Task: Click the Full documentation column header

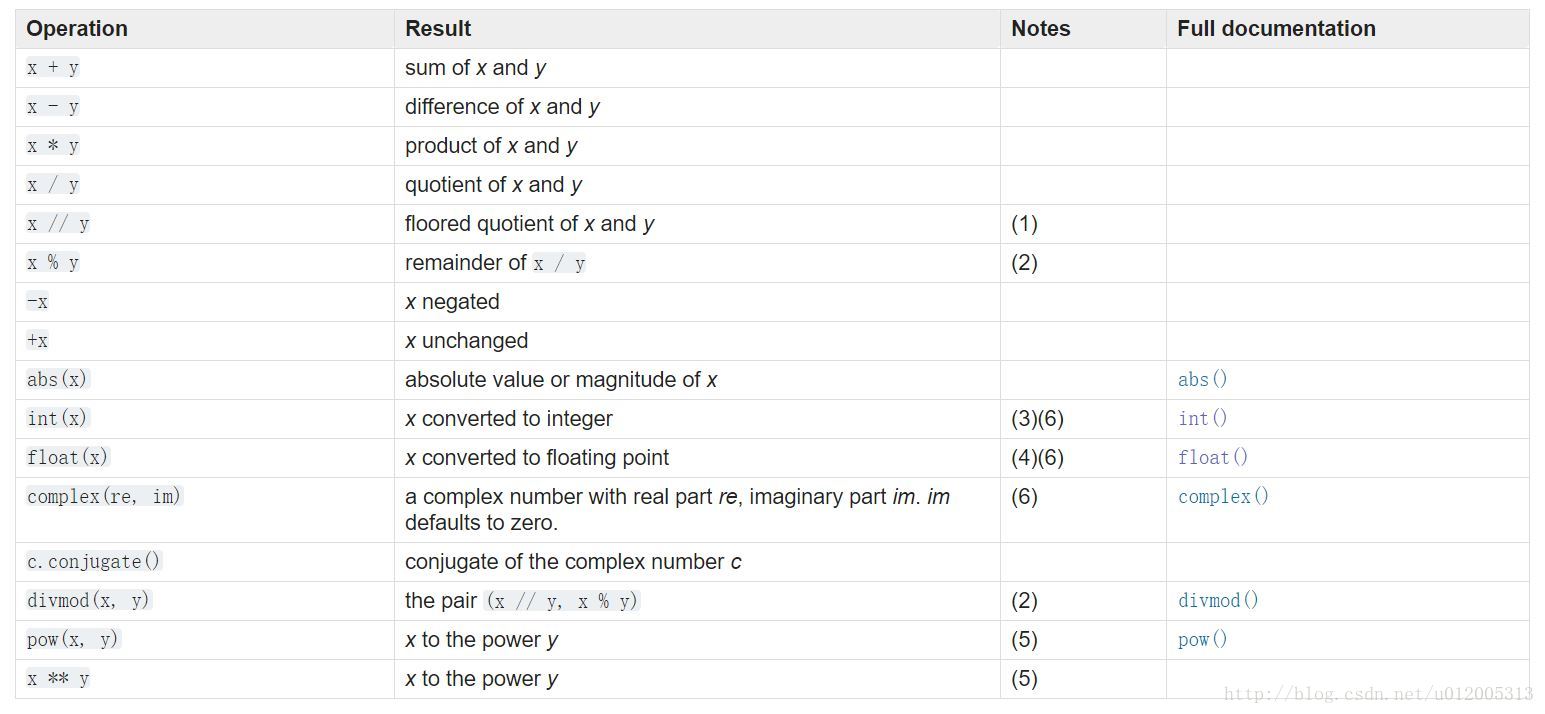Action: 1276,29
